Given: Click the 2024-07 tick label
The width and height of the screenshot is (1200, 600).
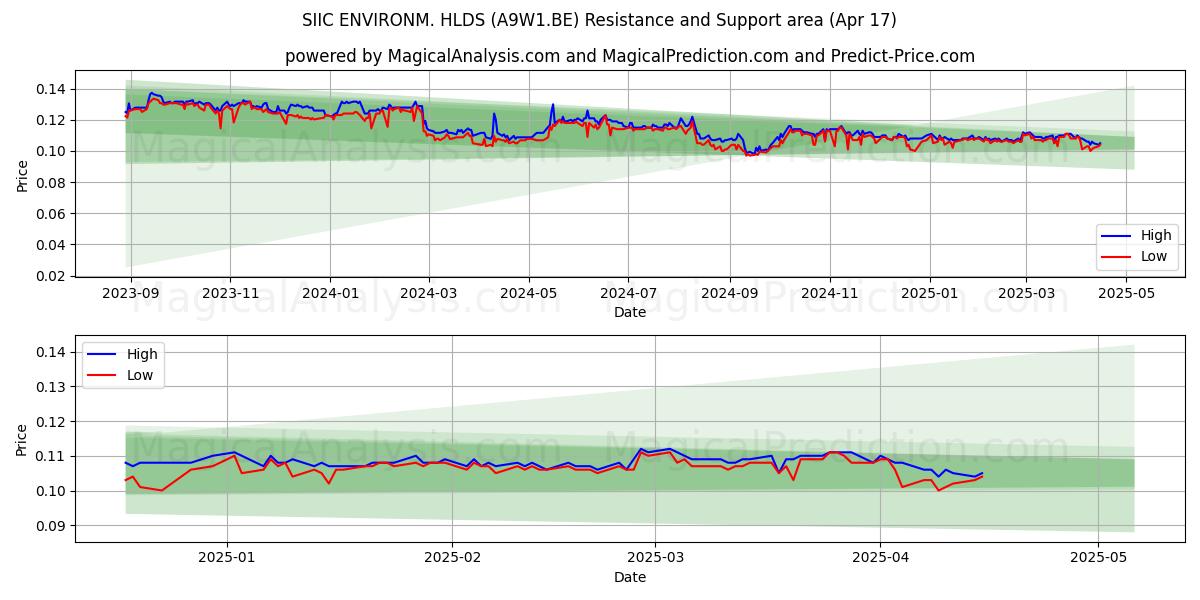Looking at the screenshot, I should point(628,293).
